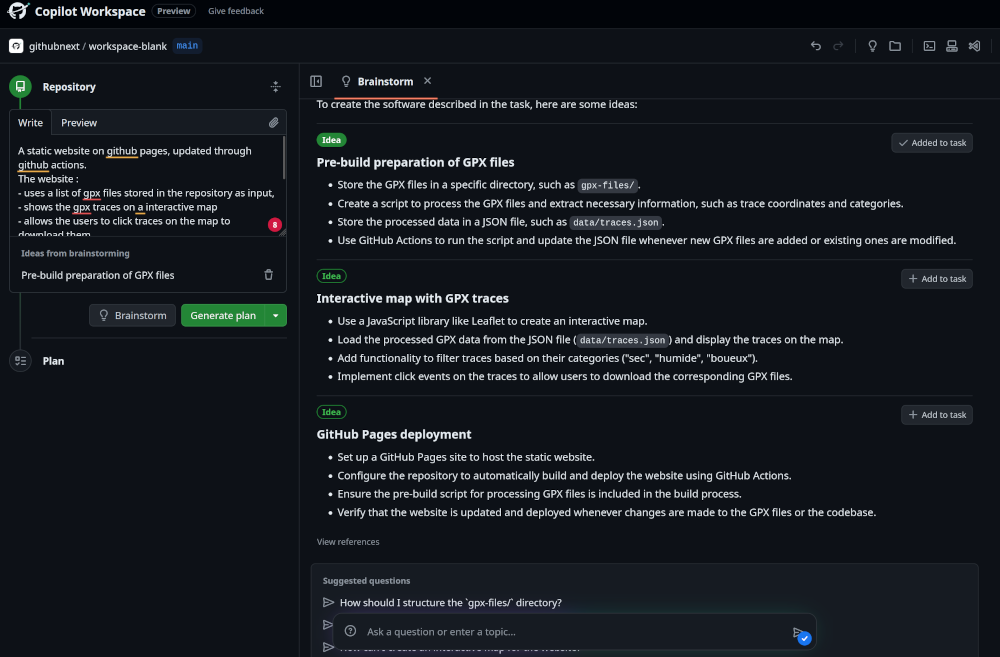1000x657 pixels.
Task: Redo the last undone change
Action: tap(838, 46)
